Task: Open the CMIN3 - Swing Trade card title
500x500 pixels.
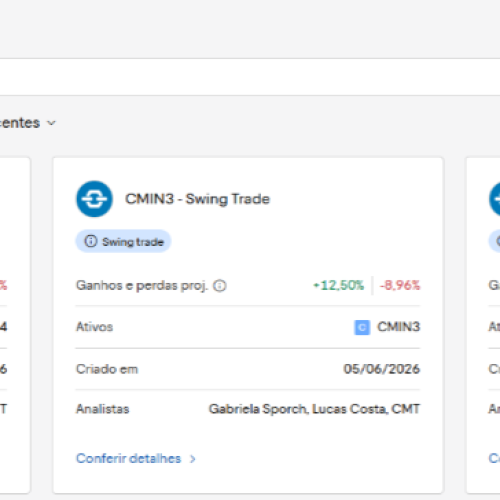Action: tap(197, 199)
